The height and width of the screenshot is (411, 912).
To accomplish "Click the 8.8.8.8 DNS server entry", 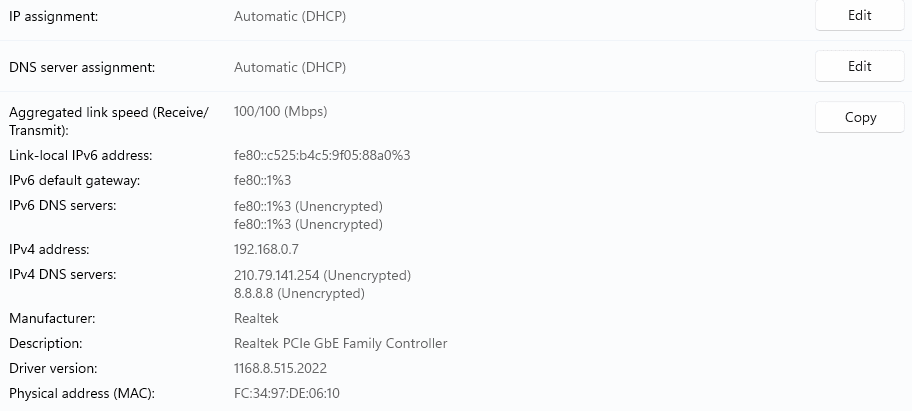I will 299,294.
